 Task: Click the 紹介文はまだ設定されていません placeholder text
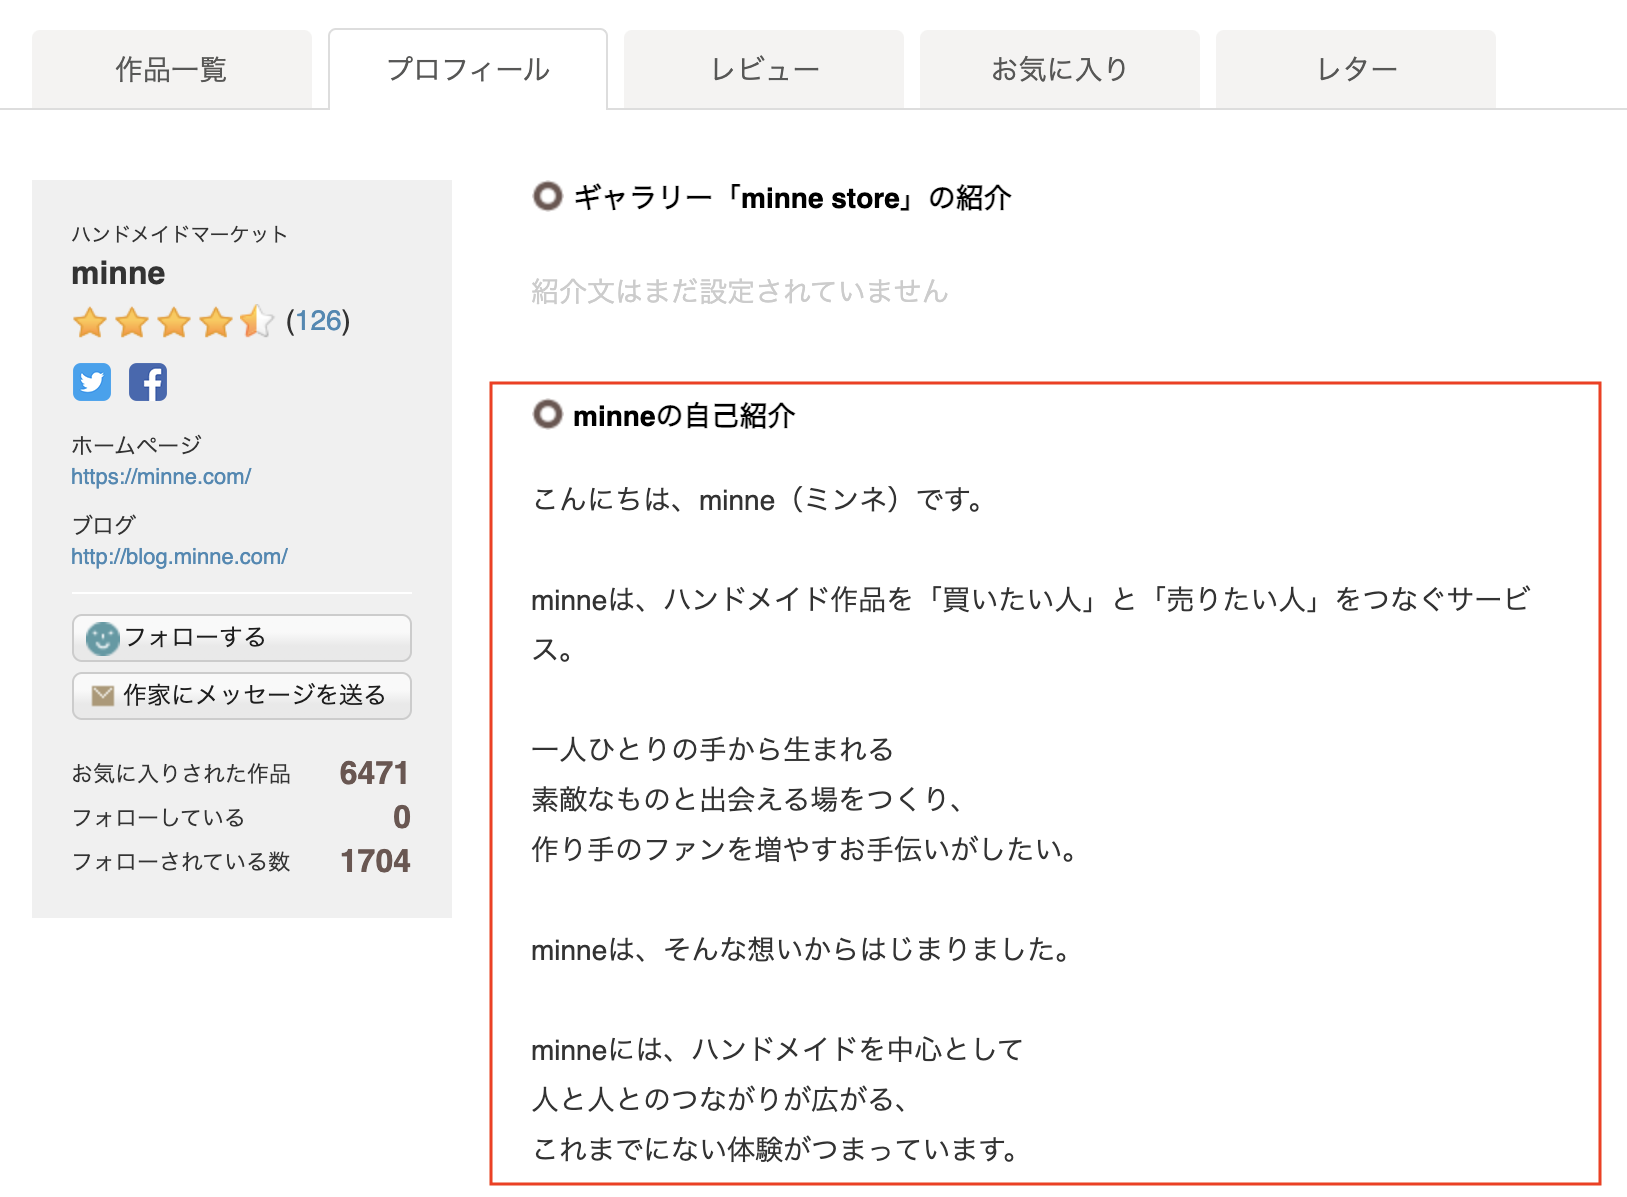740,291
